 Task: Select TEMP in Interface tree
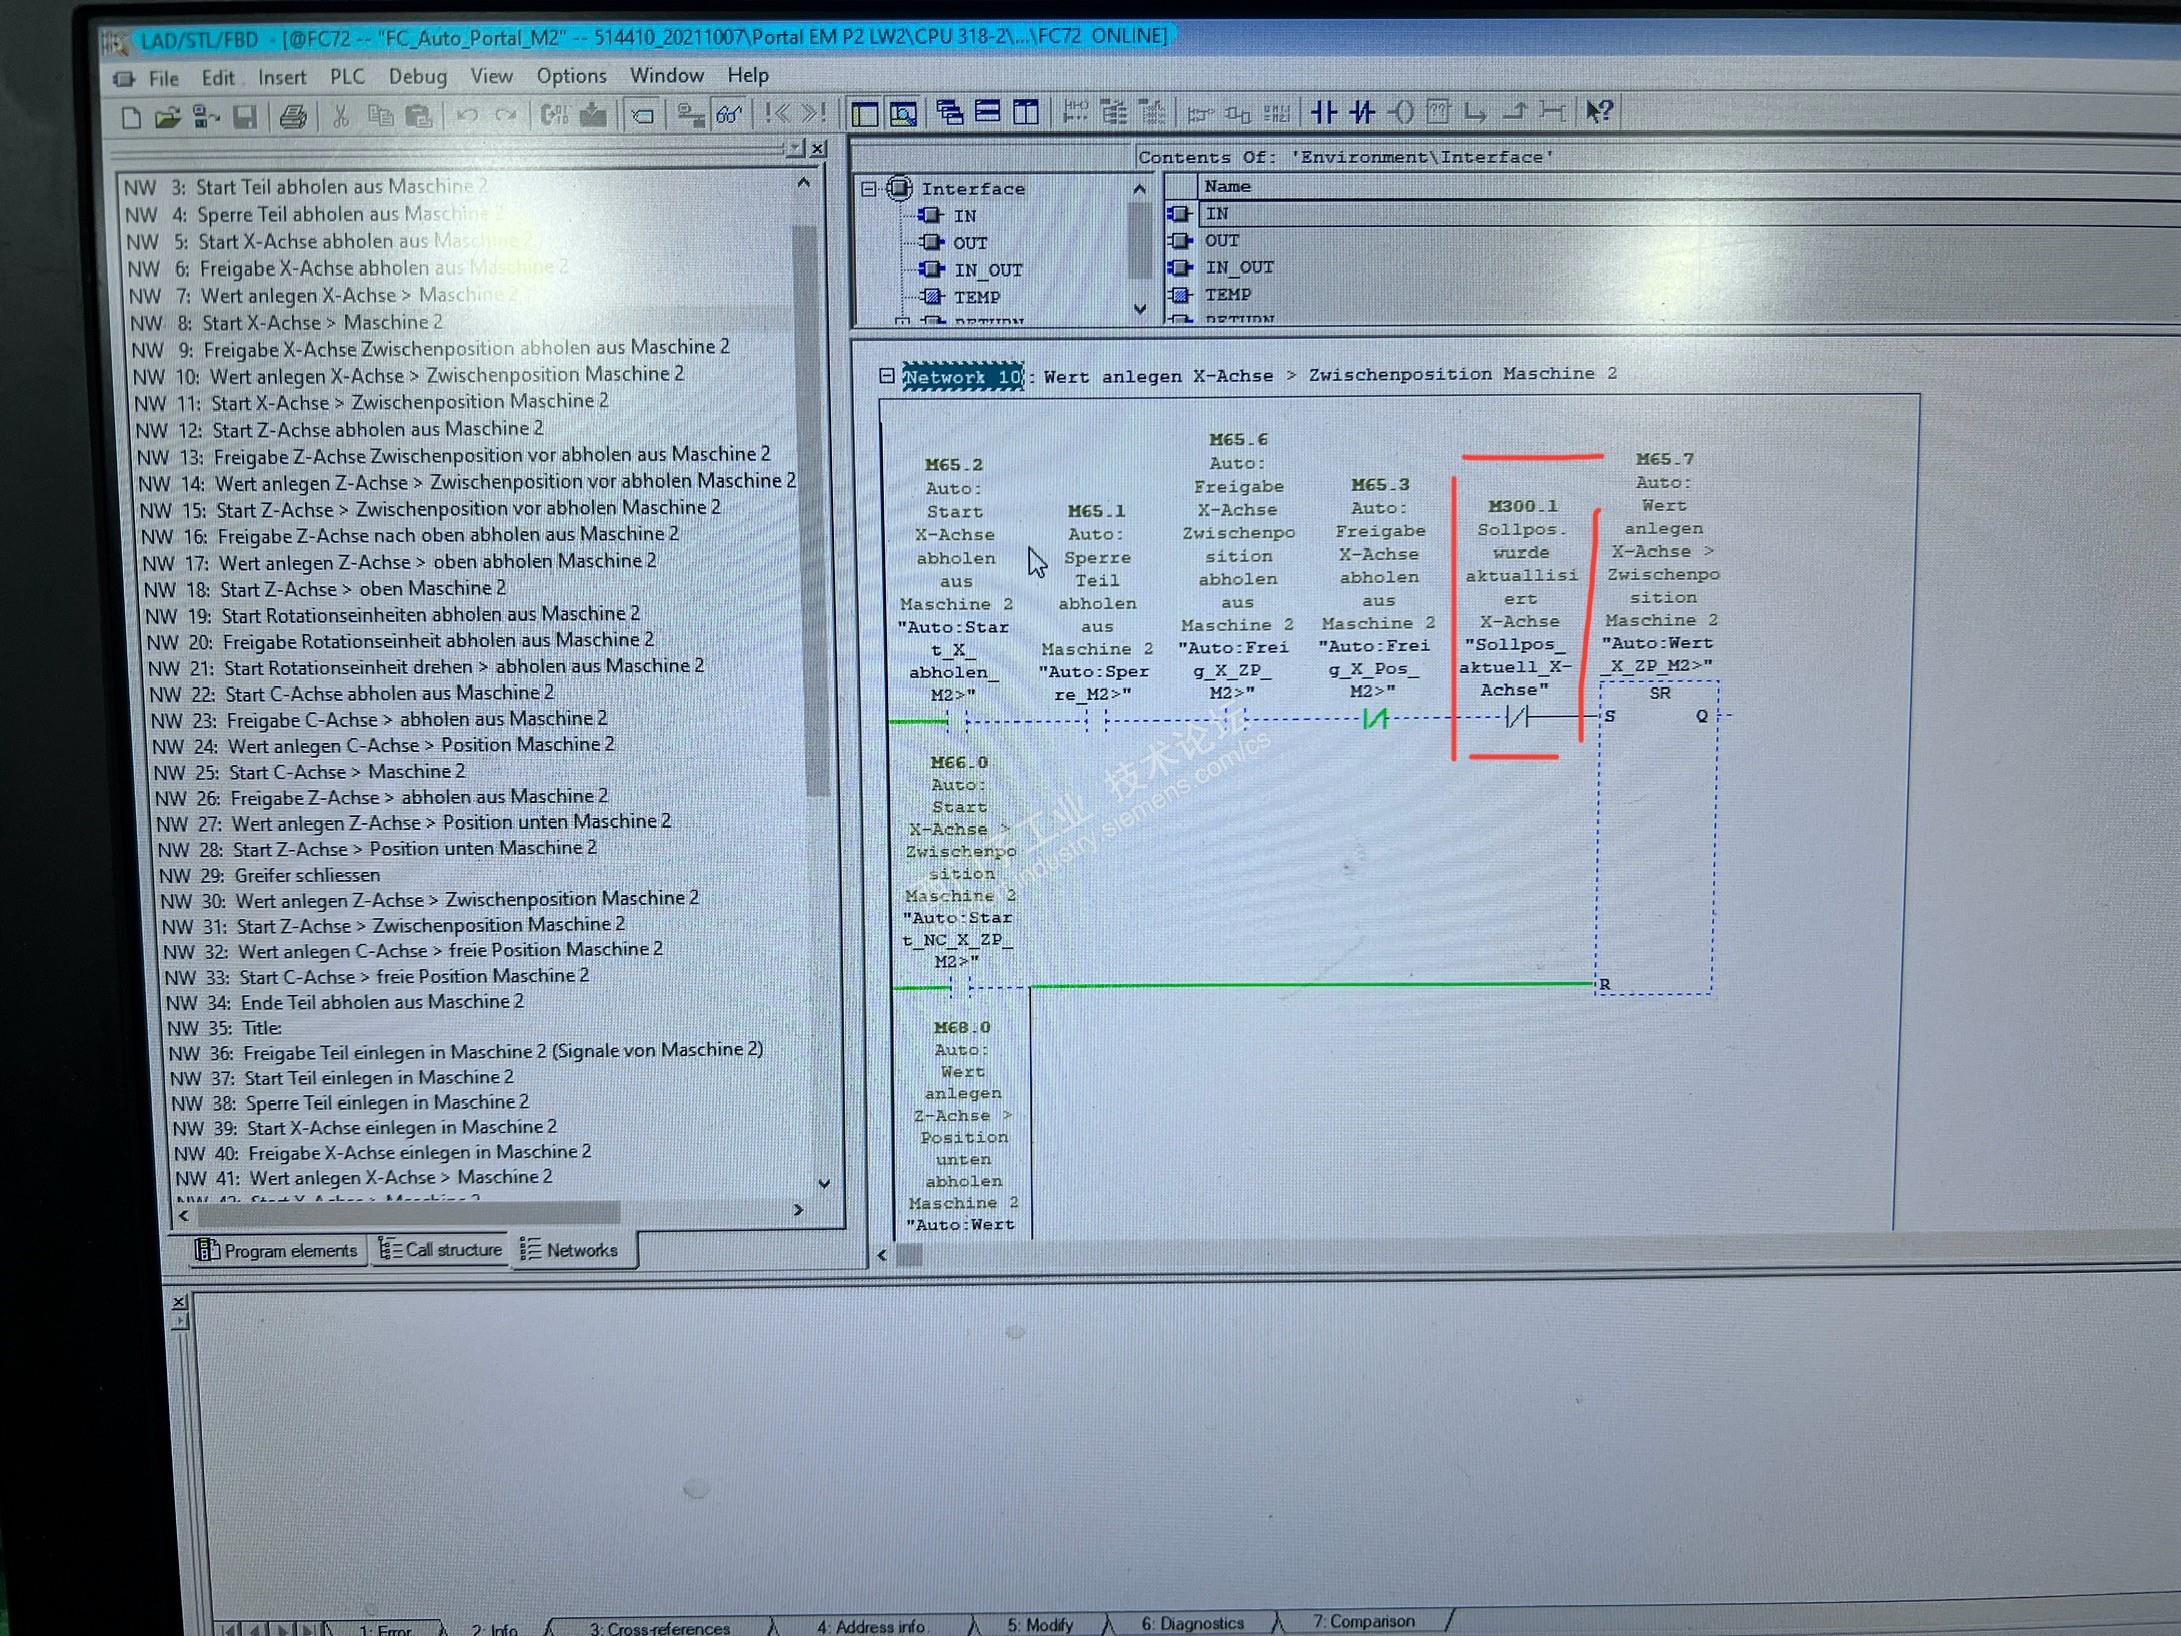[x=976, y=297]
